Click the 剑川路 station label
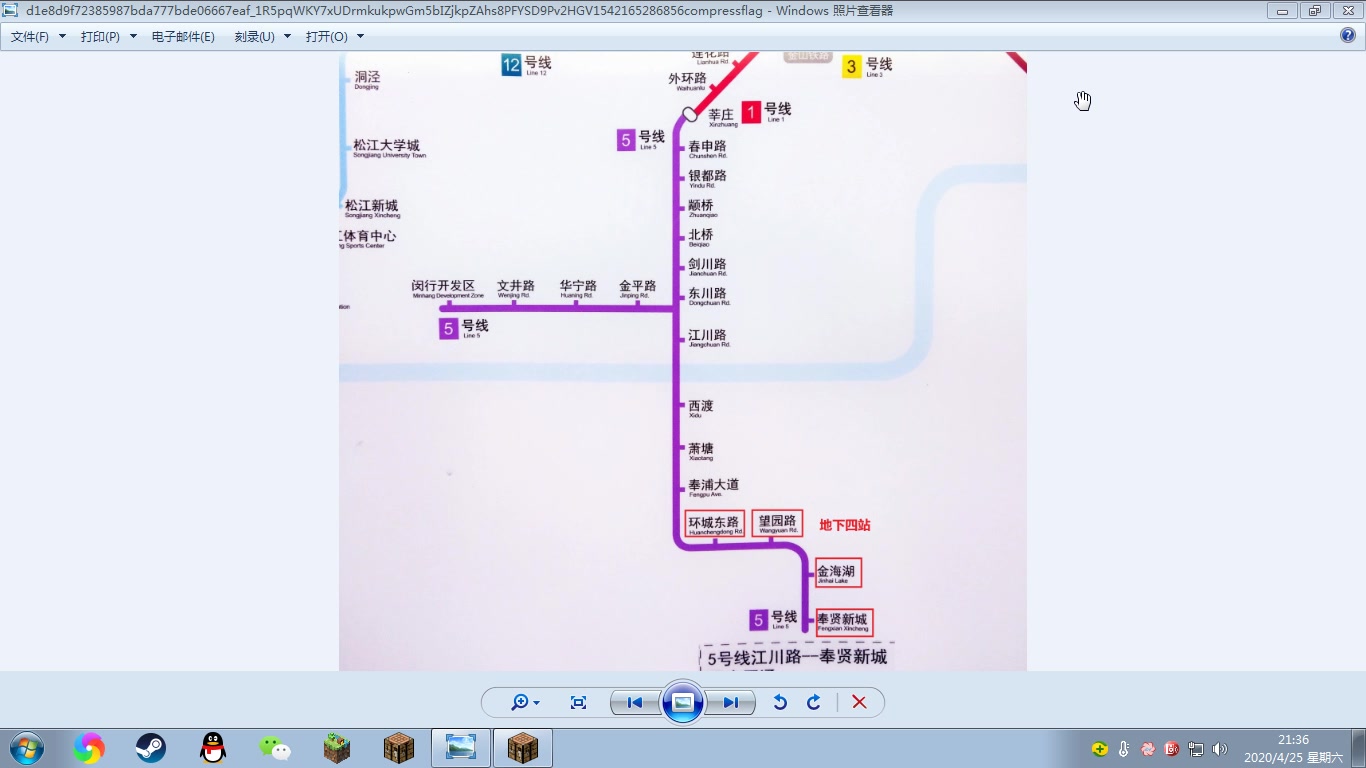1366x768 pixels. 707,267
